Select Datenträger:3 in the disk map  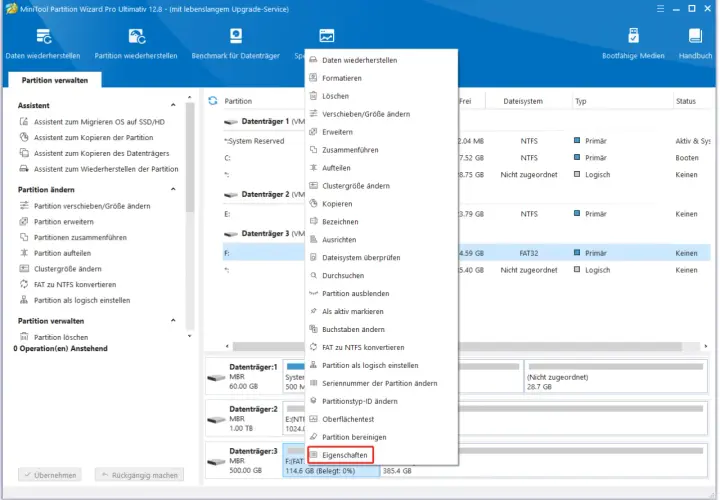243,461
